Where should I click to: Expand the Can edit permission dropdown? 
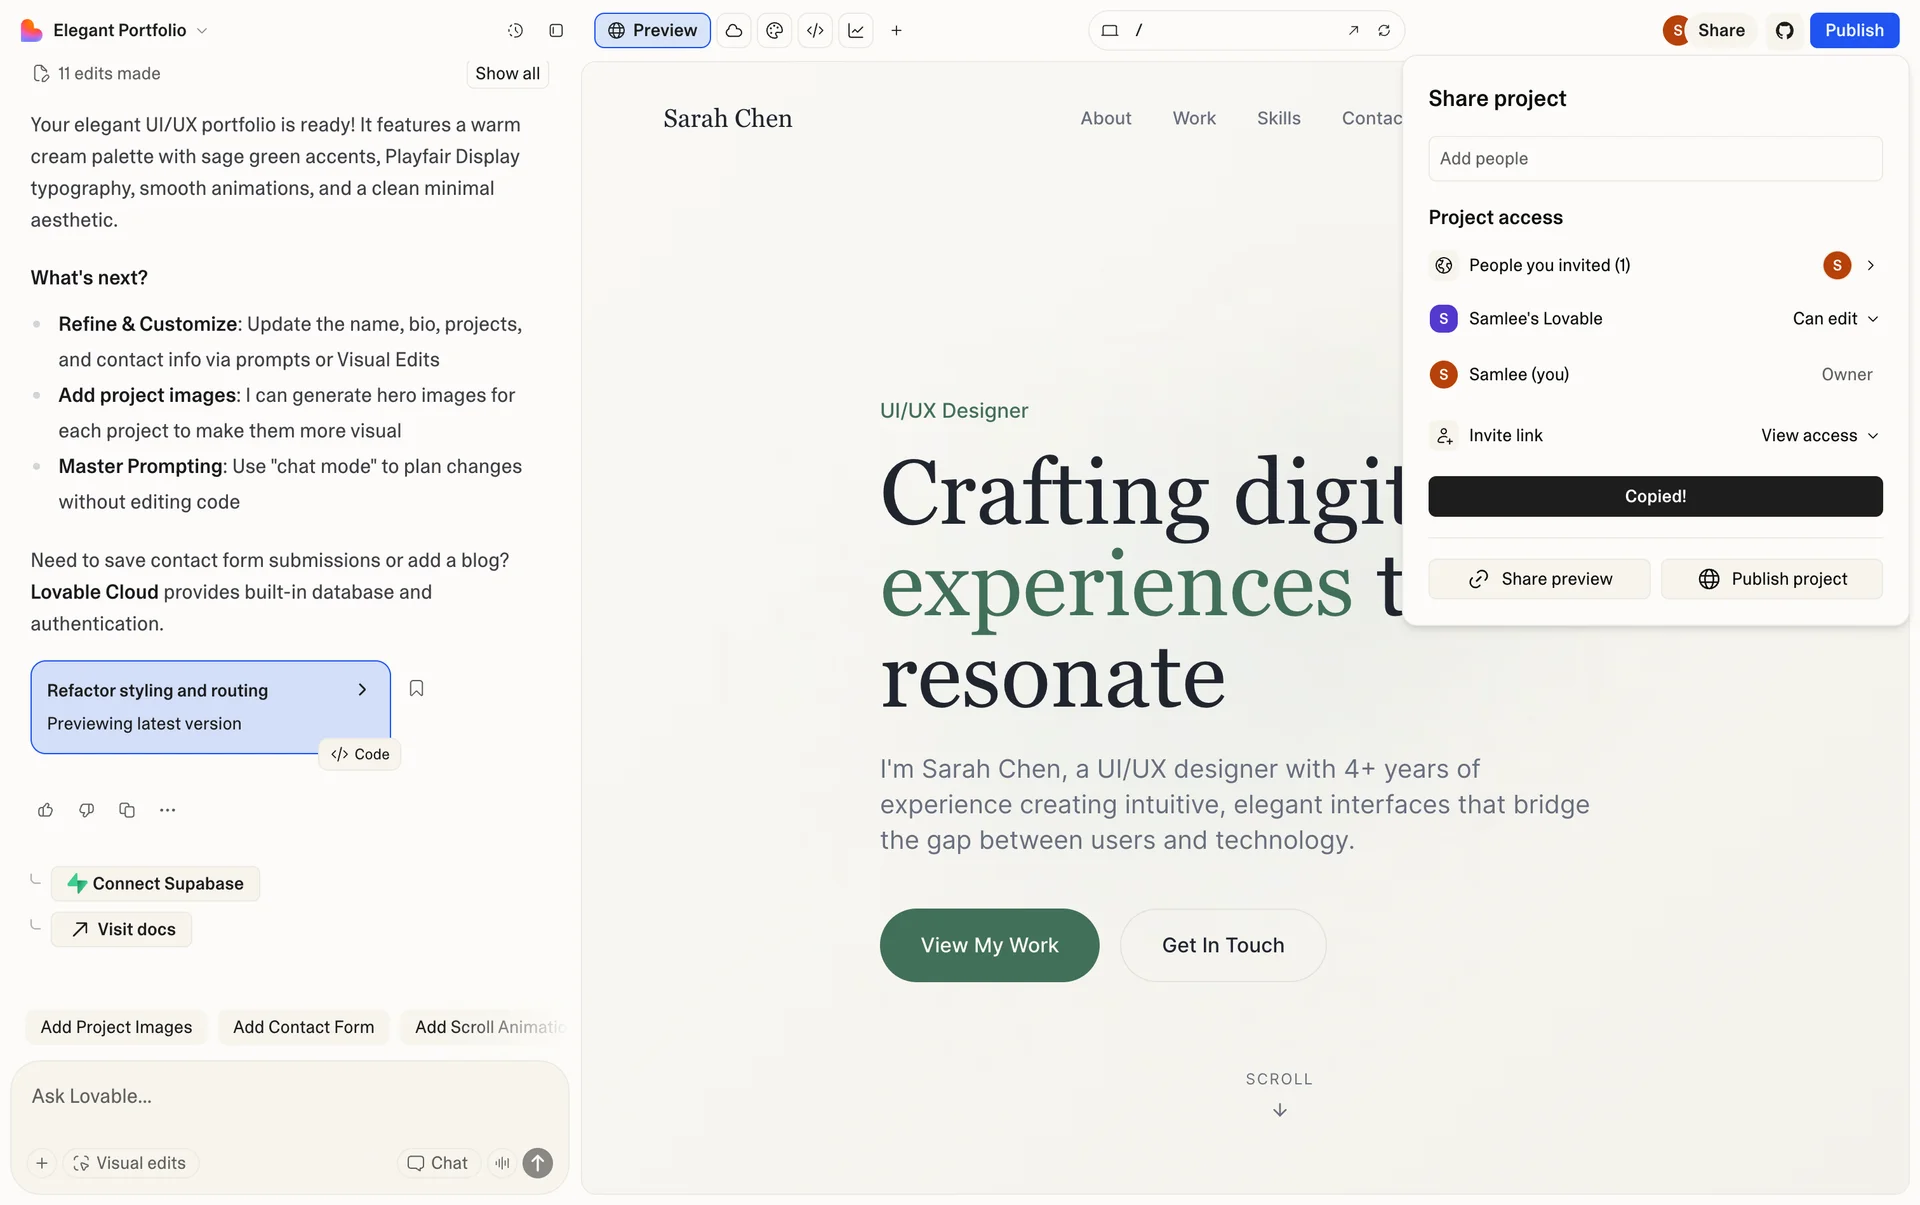click(1835, 319)
